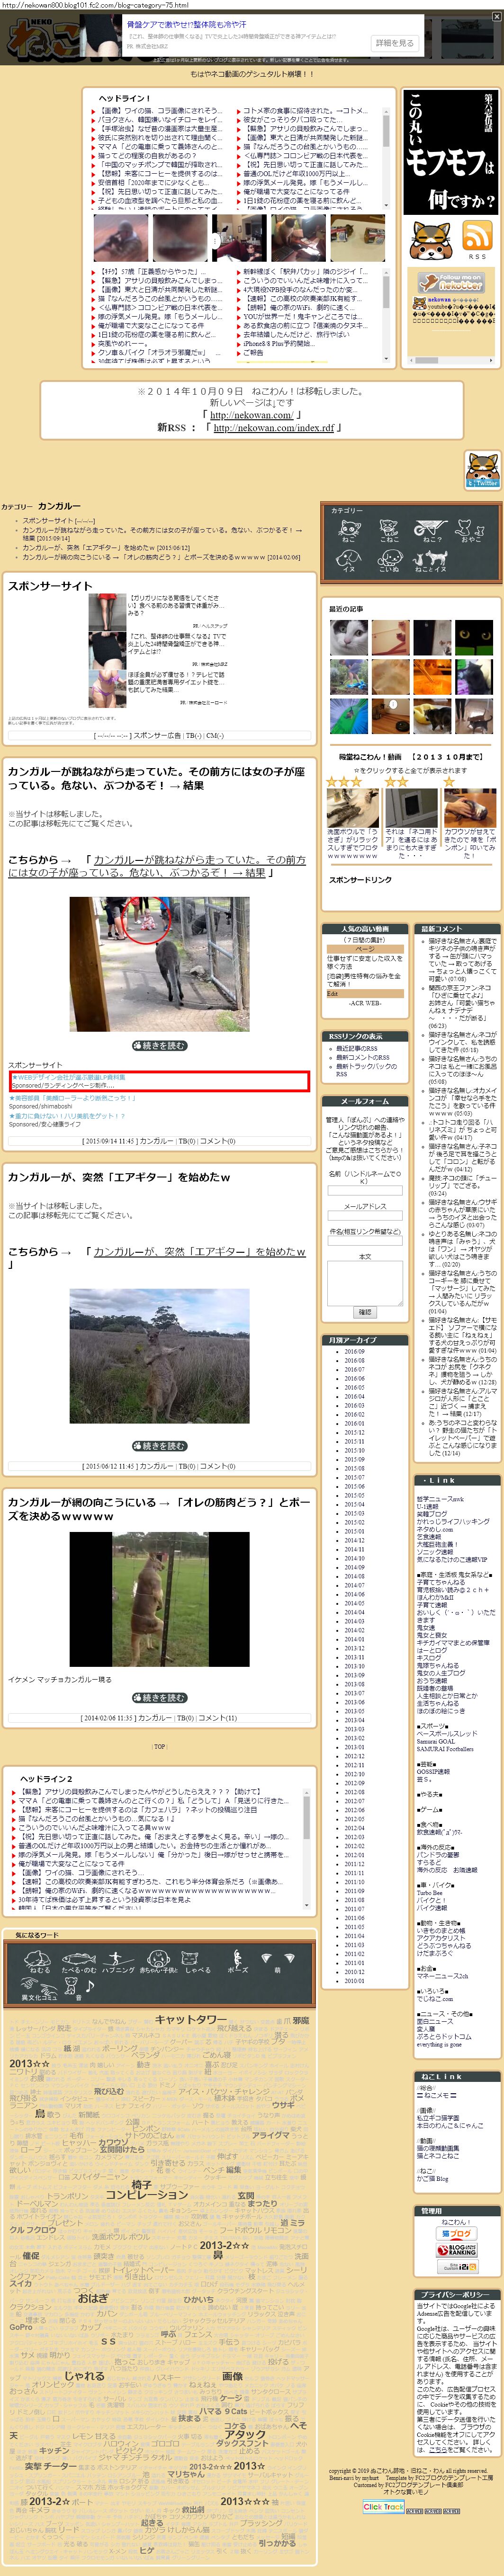Click コメント(0) under the air guitar post
The image size is (504, 2576).
point(217,1466)
